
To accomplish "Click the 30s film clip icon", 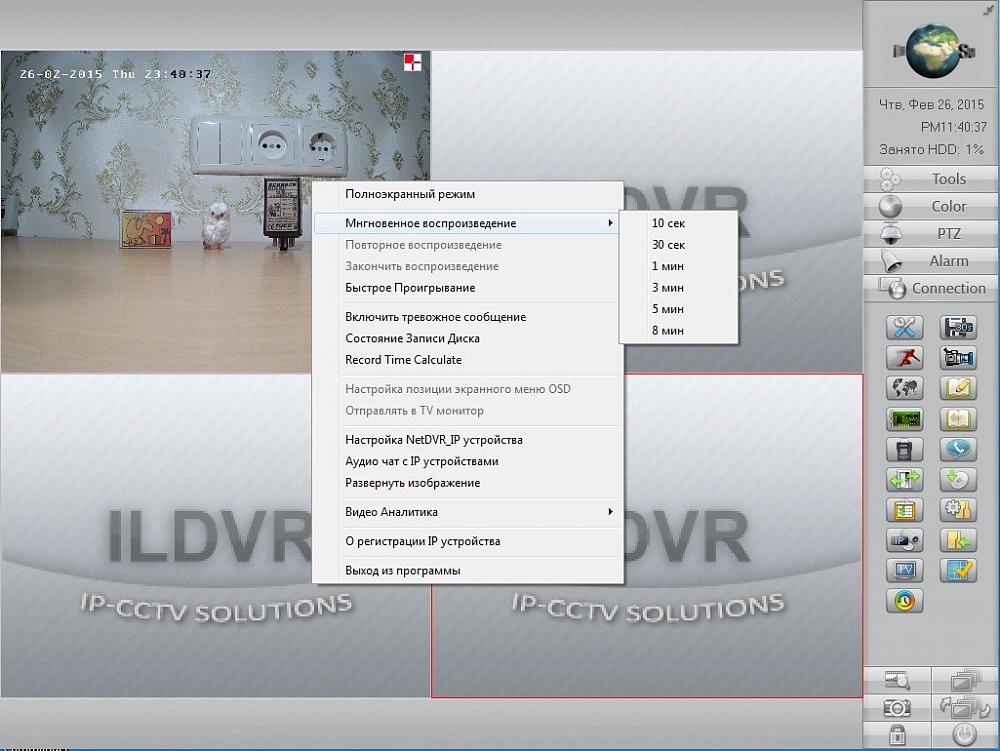I will tap(959, 328).
